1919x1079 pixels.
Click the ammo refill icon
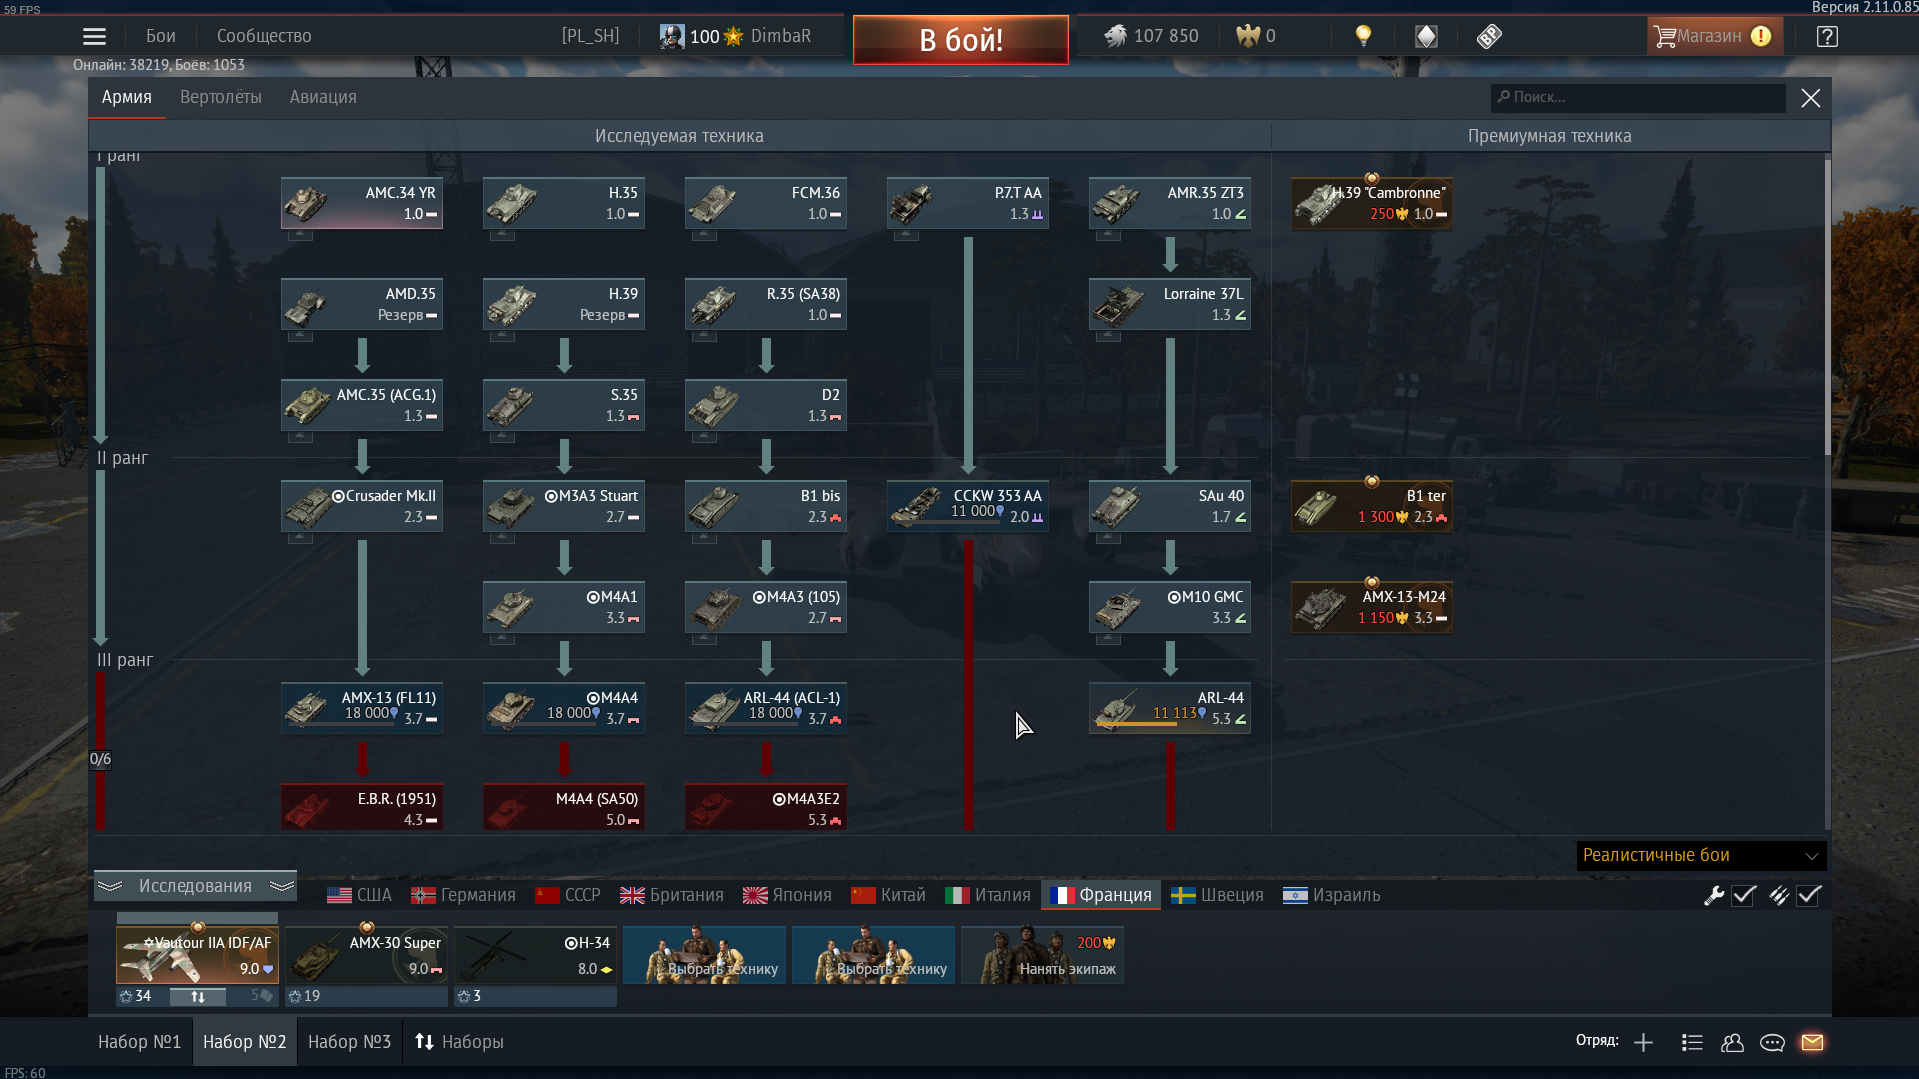[x=1779, y=896]
